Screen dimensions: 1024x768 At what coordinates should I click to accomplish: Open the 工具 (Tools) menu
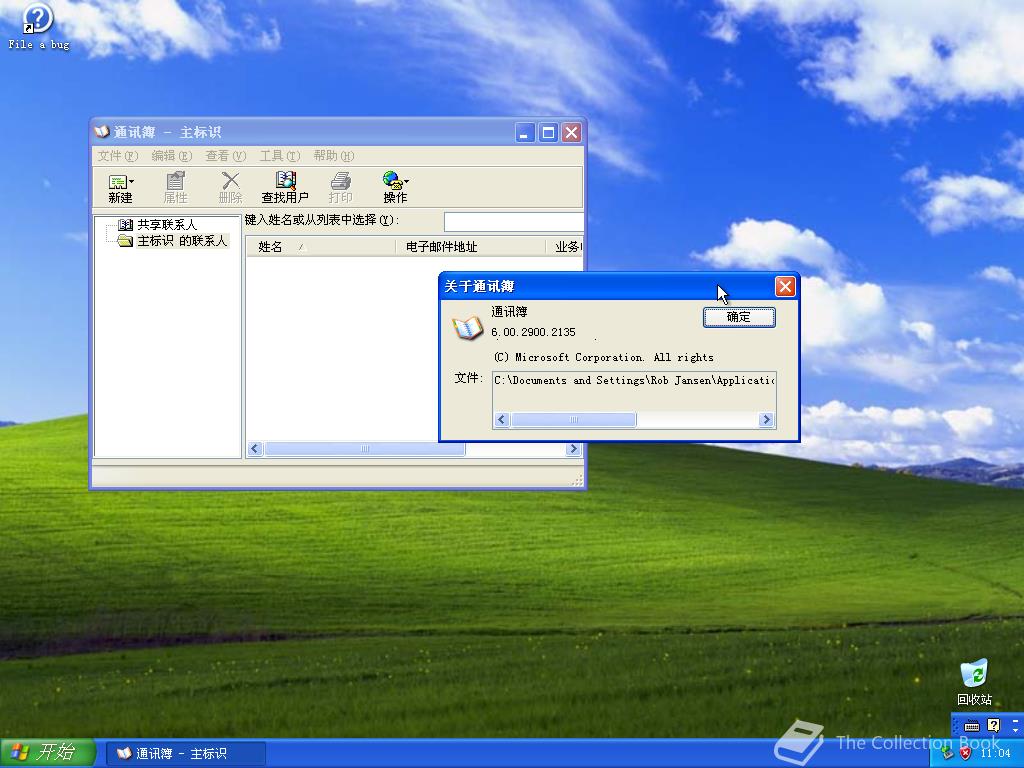280,155
